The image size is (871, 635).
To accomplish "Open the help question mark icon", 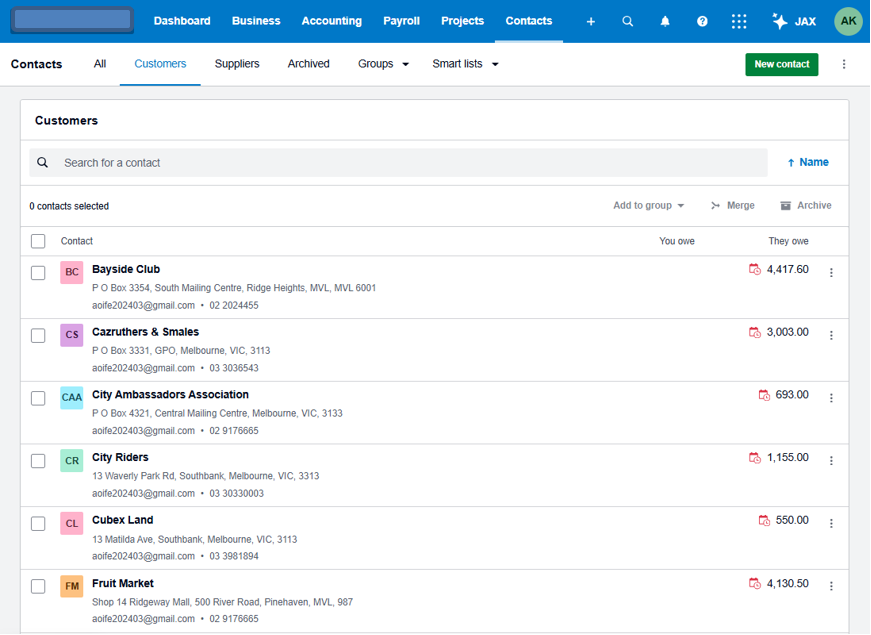I will click(x=702, y=21).
